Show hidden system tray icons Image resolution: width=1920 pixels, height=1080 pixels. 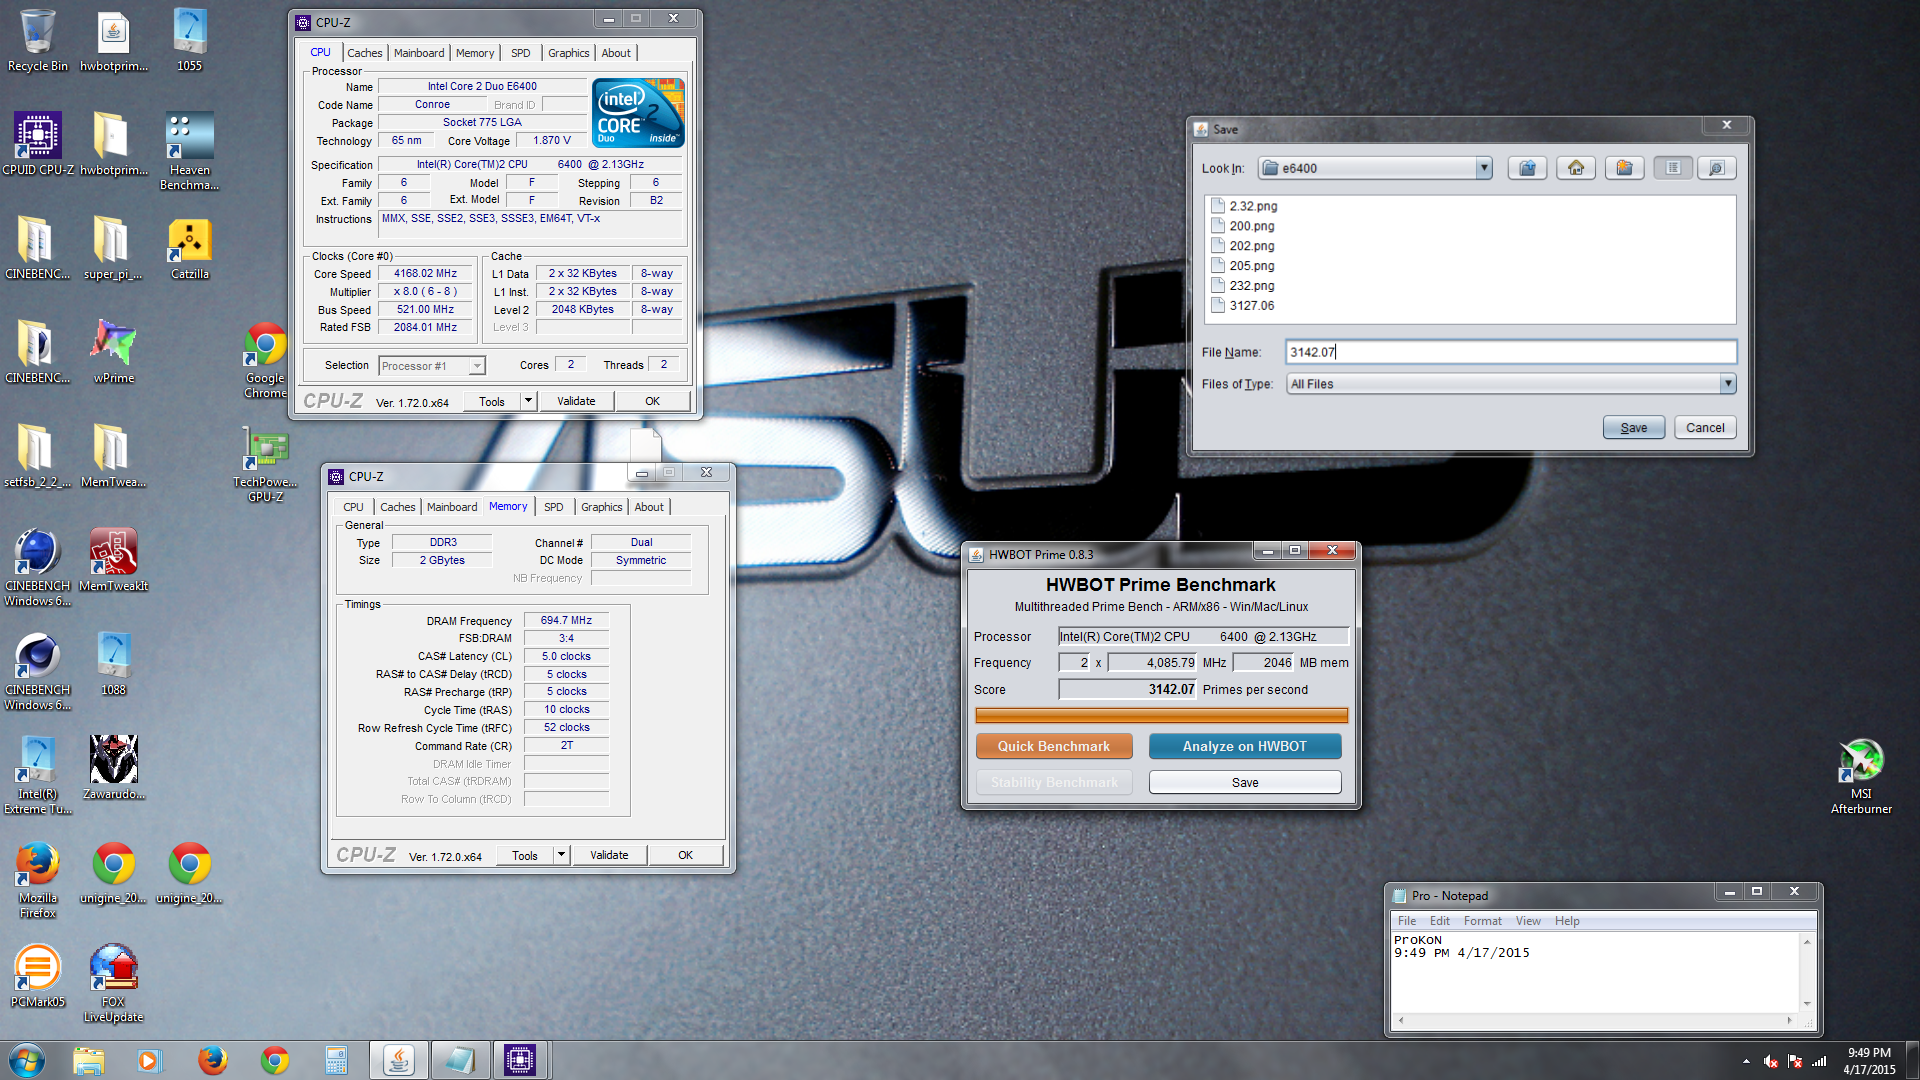coord(1746,1061)
